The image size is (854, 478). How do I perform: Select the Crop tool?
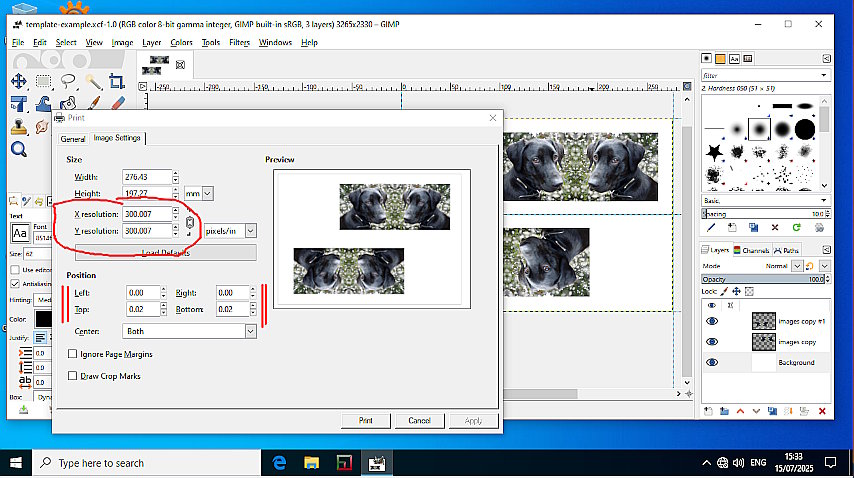[117, 81]
